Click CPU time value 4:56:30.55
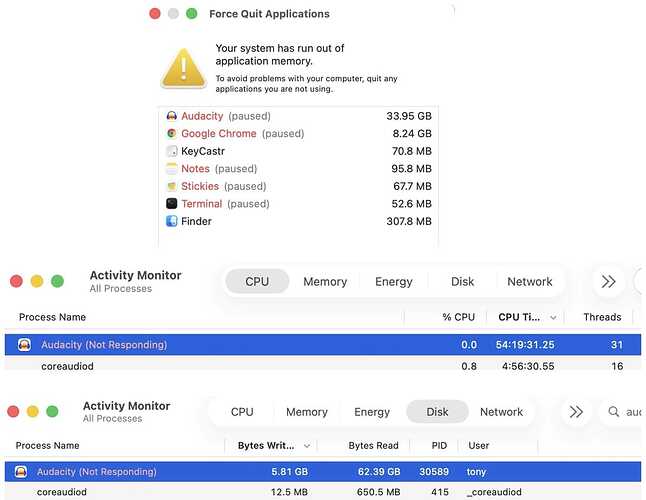Image resolution: width=646 pixels, height=500 pixels. coord(528,366)
